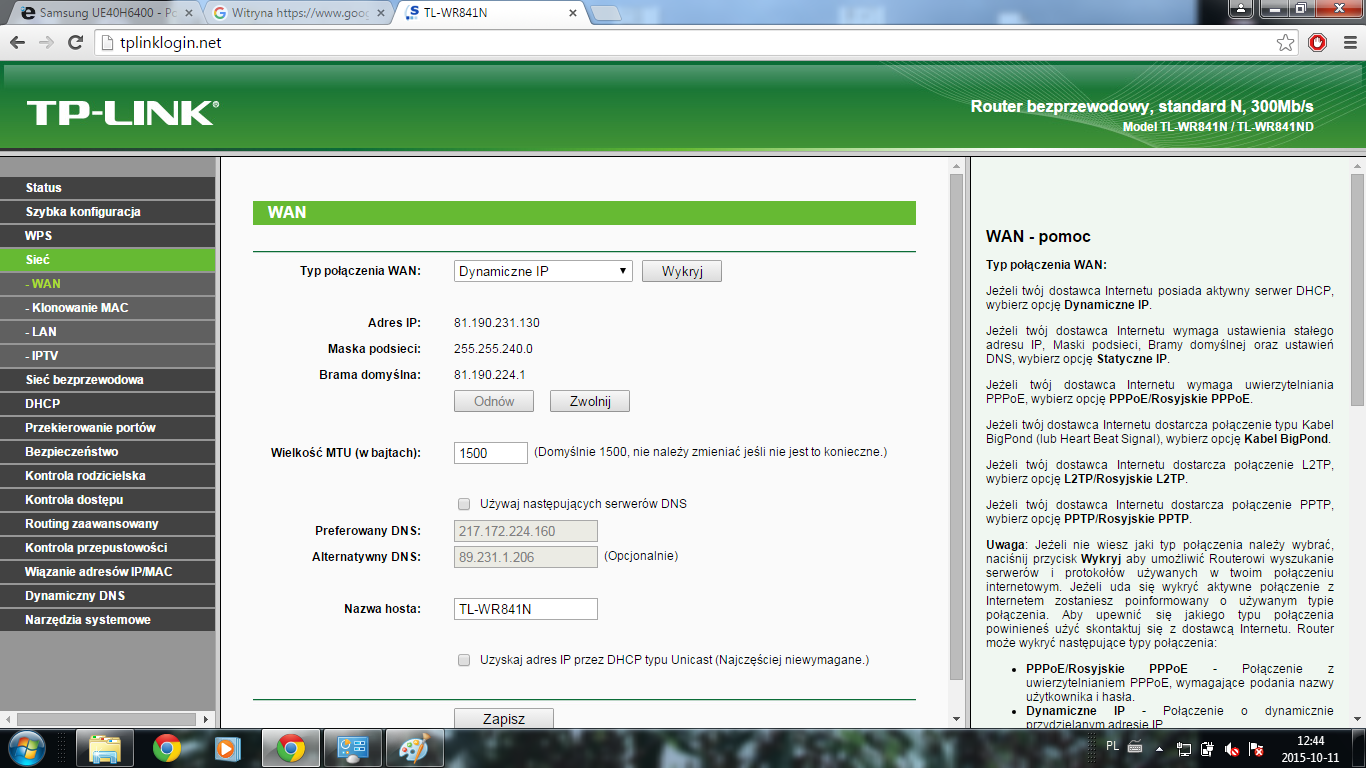
Task: Click the Odnów button
Action: [494, 401]
